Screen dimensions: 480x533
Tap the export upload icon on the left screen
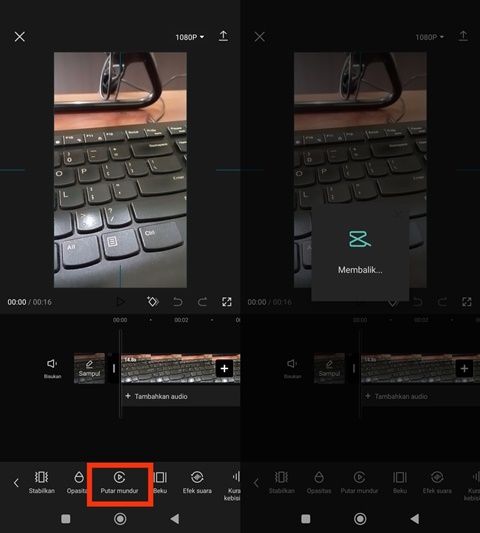pyautogui.click(x=223, y=36)
